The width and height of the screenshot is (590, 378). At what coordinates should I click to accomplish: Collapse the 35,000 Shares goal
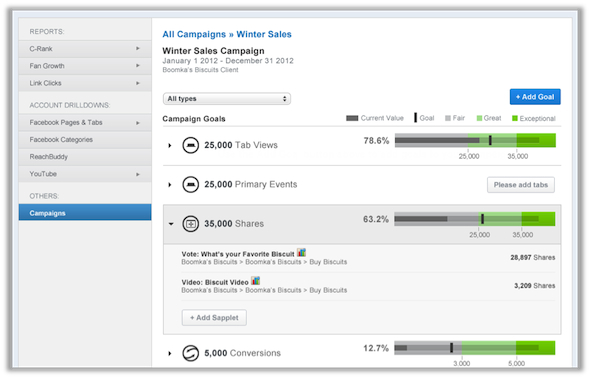point(171,224)
